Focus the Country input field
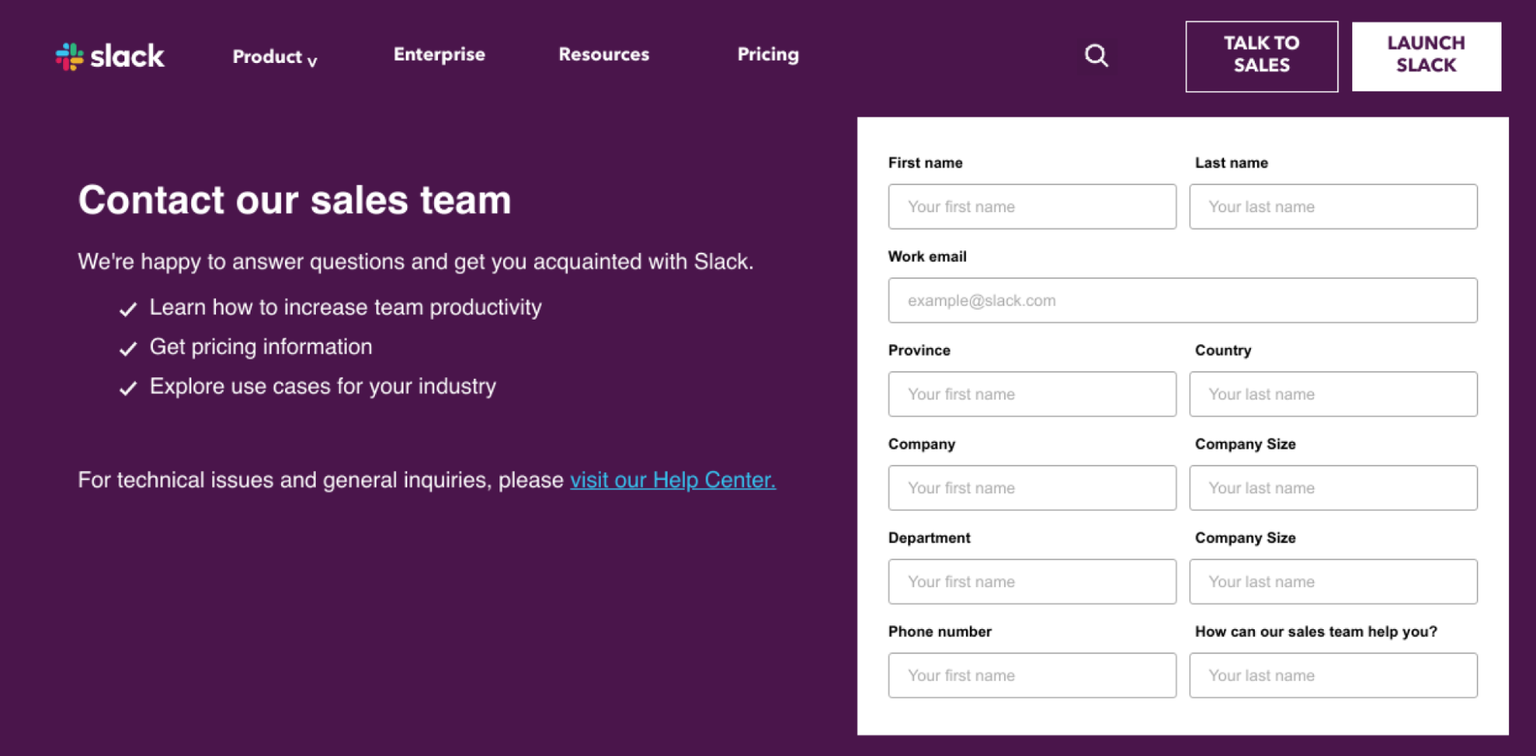 tap(1333, 394)
